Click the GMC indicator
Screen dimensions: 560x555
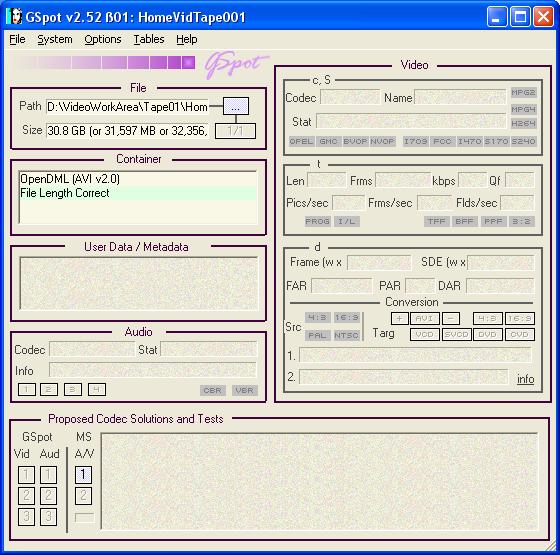click(x=328, y=141)
